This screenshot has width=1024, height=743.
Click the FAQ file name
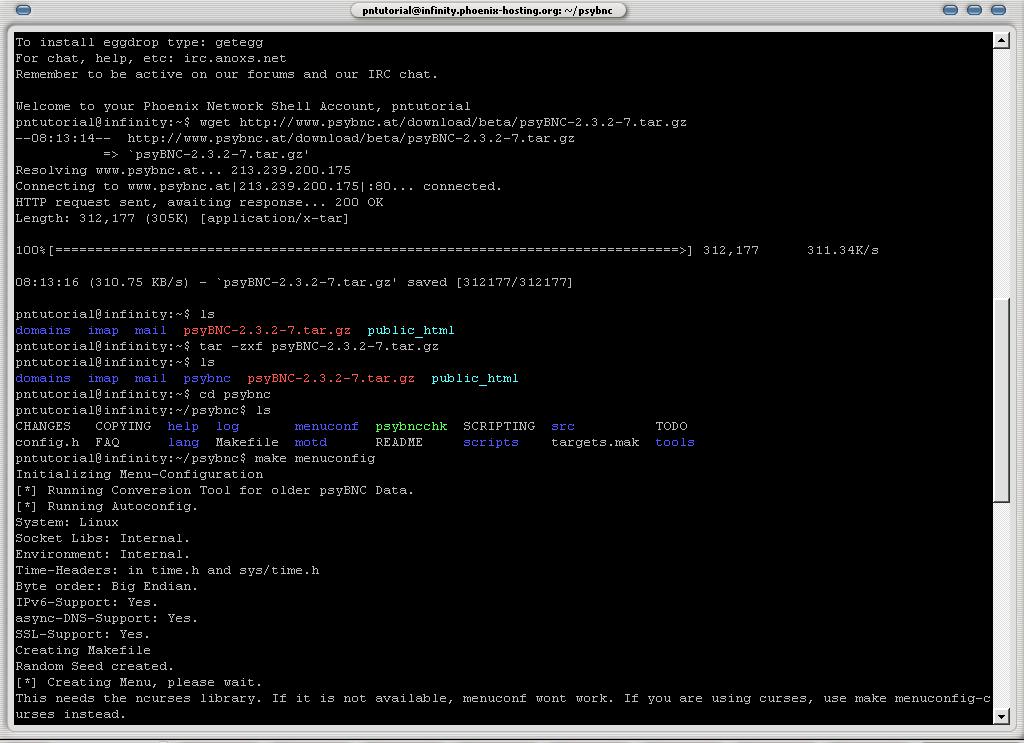107,443
